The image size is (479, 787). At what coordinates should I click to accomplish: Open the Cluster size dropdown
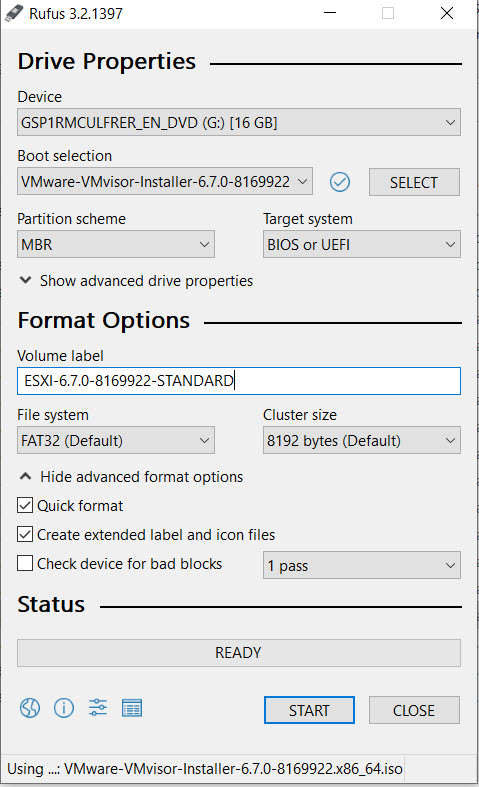coord(362,440)
